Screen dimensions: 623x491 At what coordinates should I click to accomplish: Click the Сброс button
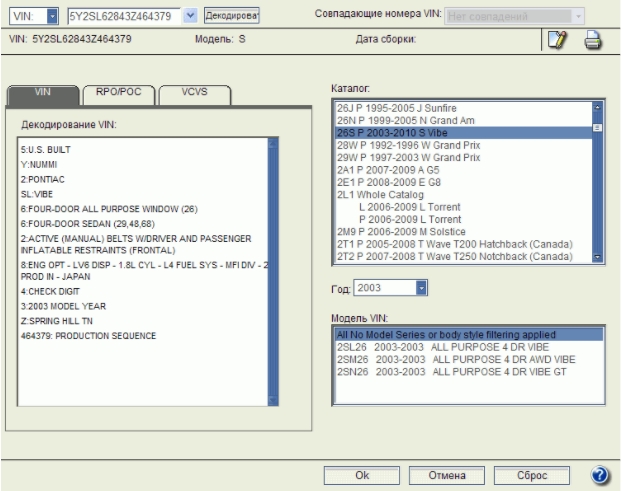pyautogui.click(x=532, y=476)
